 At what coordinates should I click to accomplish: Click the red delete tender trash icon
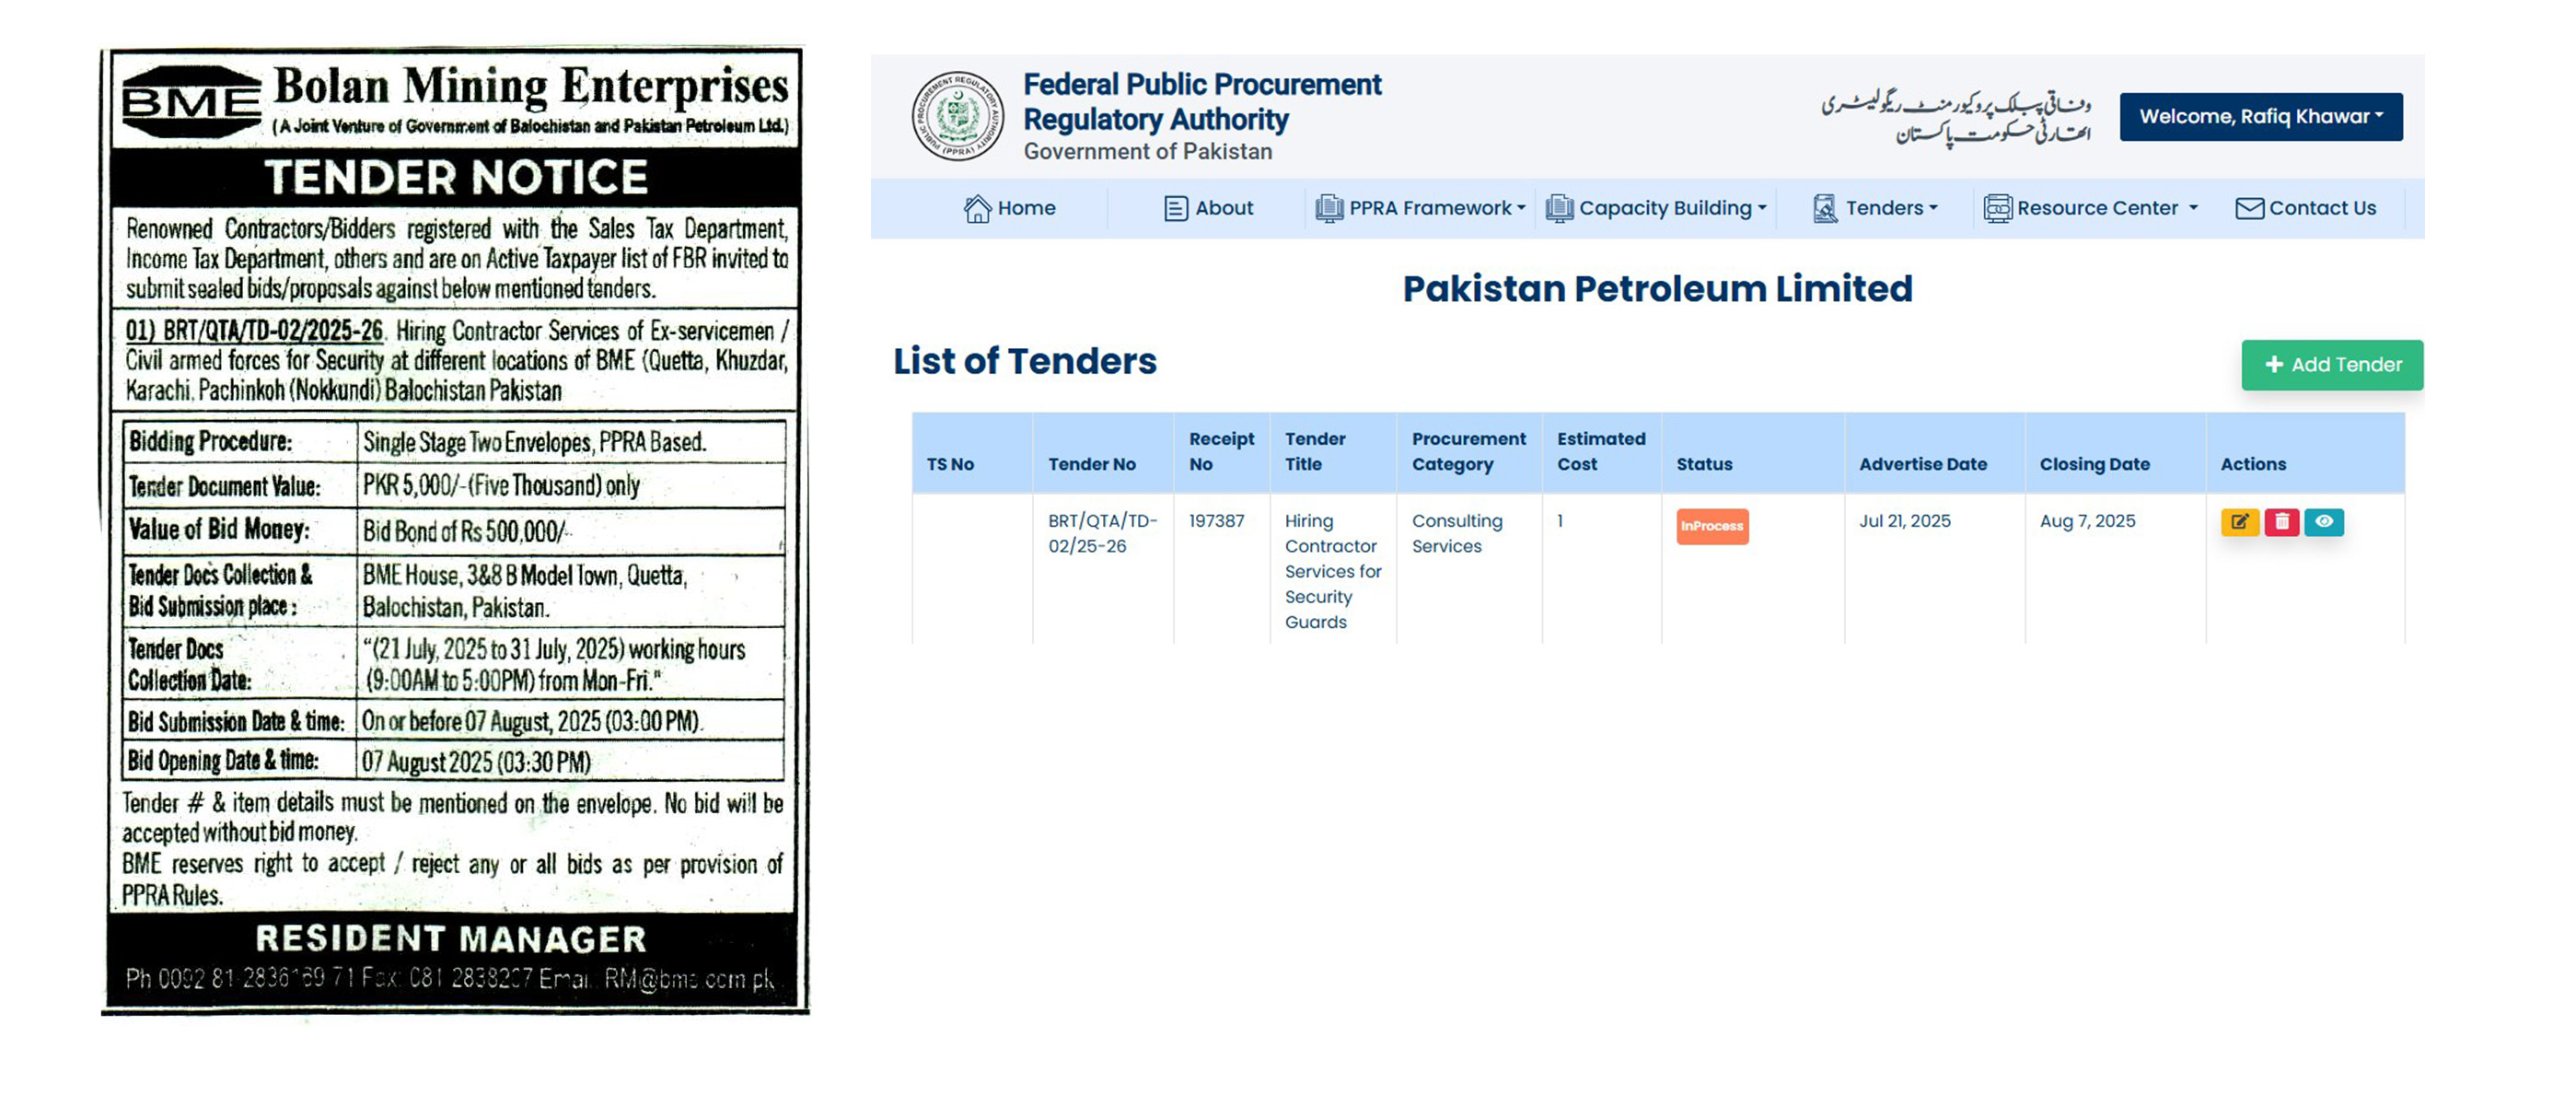click(x=2281, y=522)
